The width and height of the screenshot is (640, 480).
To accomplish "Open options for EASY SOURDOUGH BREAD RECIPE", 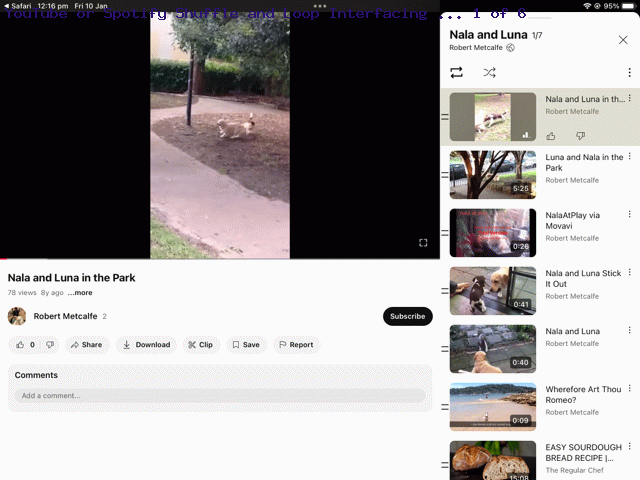I will 630,446.
